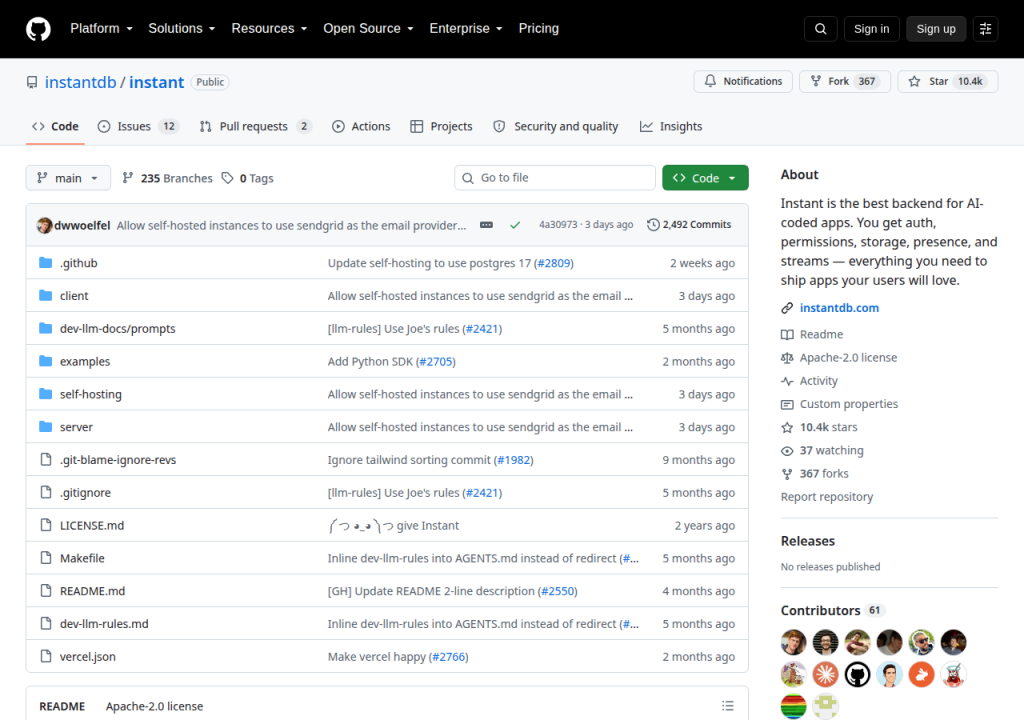Expand commit message ellipsis button
Screen dimensions: 1024x720
coord(487,225)
